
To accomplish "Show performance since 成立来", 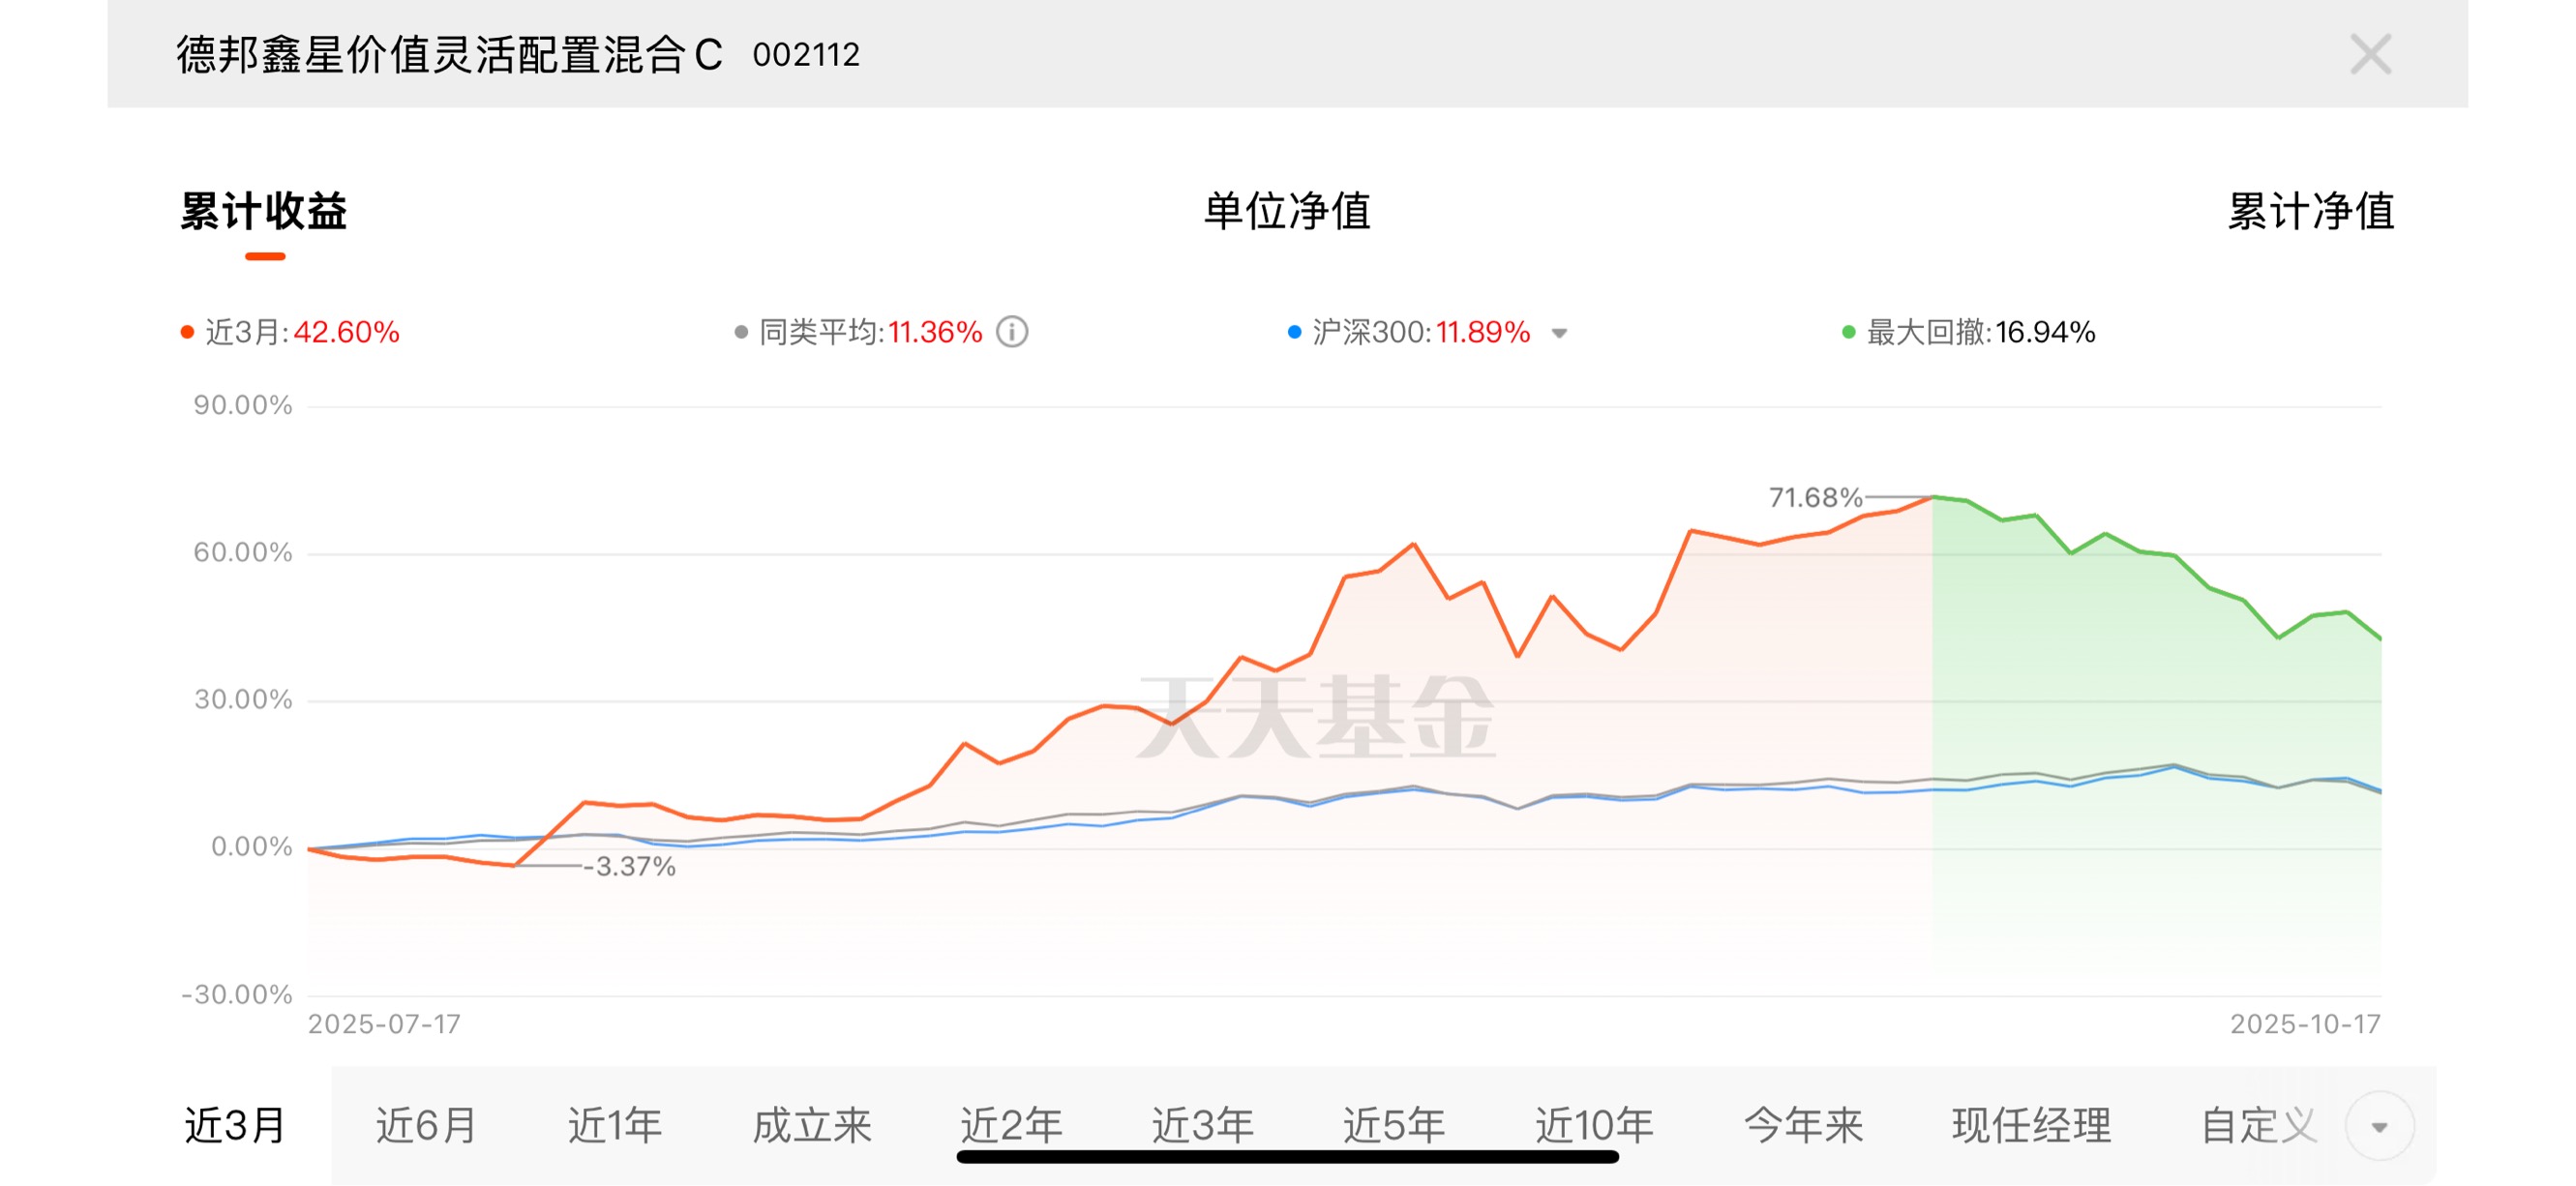I will [812, 1126].
